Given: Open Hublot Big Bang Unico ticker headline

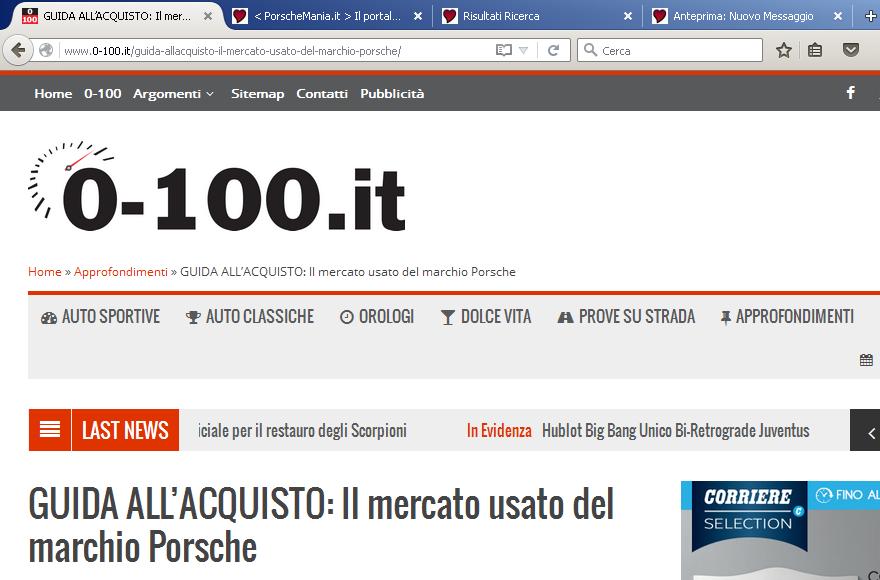Looking at the screenshot, I should coord(676,431).
